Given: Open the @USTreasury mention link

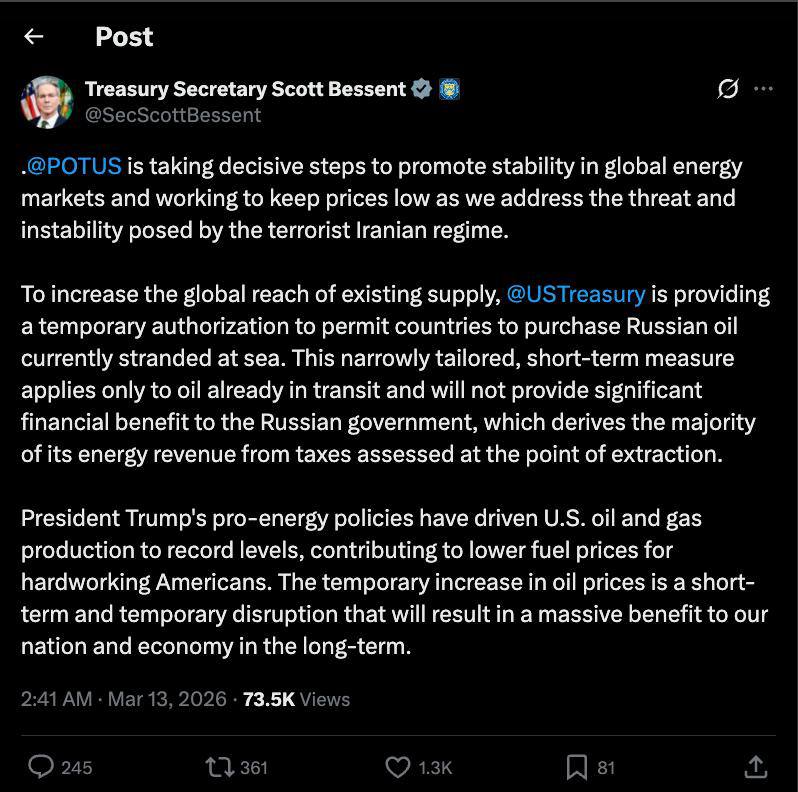Looking at the screenshot, I should pyautogui.click(x=575, y=294).
